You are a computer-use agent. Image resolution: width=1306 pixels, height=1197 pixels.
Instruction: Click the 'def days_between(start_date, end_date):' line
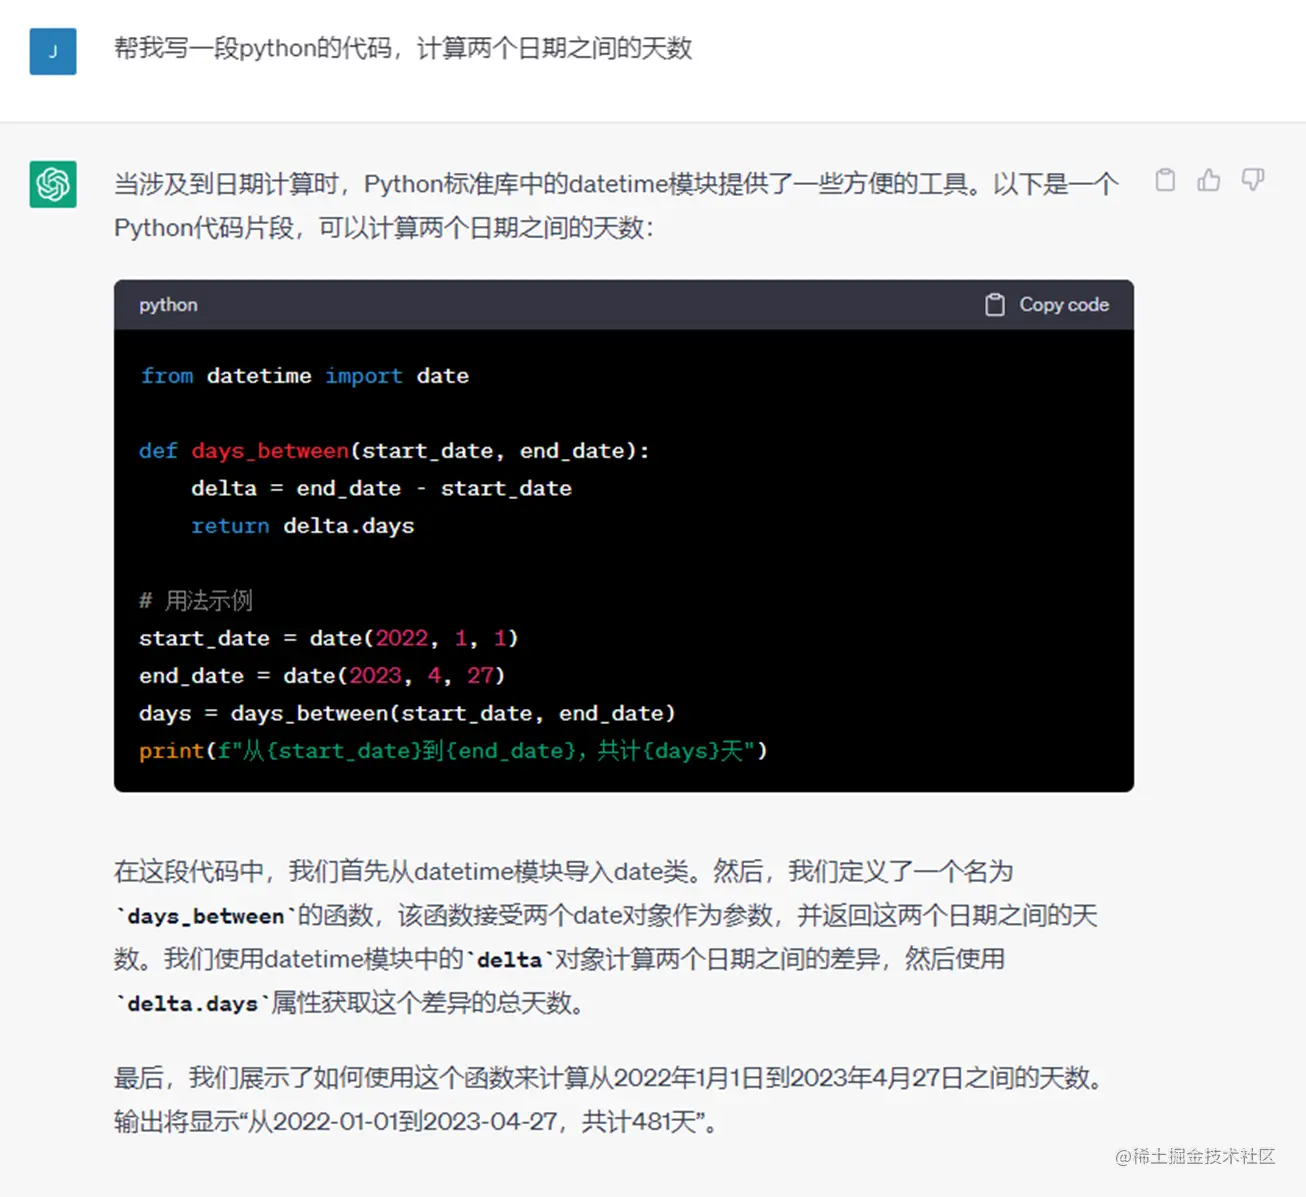pyautogui.click(x=394, y=451)
